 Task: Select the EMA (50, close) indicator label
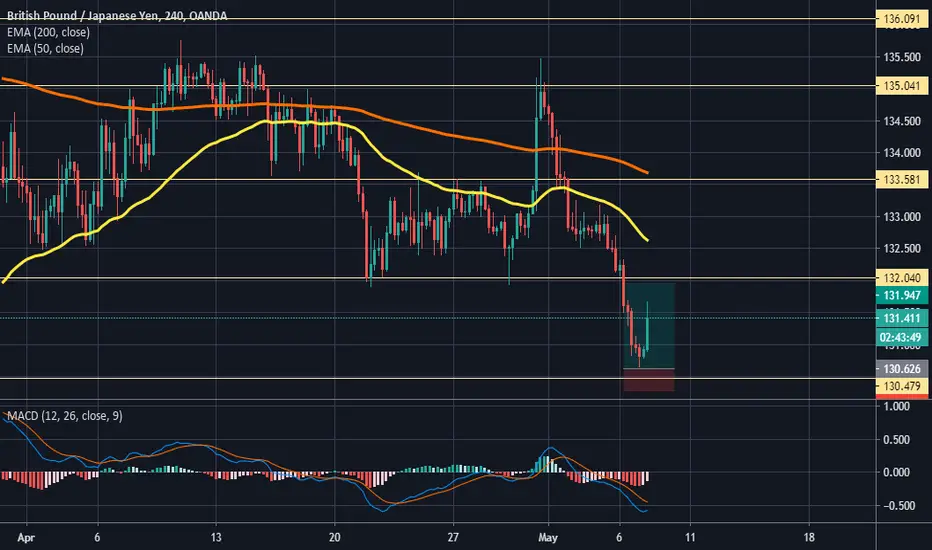(x=45, y=48)
